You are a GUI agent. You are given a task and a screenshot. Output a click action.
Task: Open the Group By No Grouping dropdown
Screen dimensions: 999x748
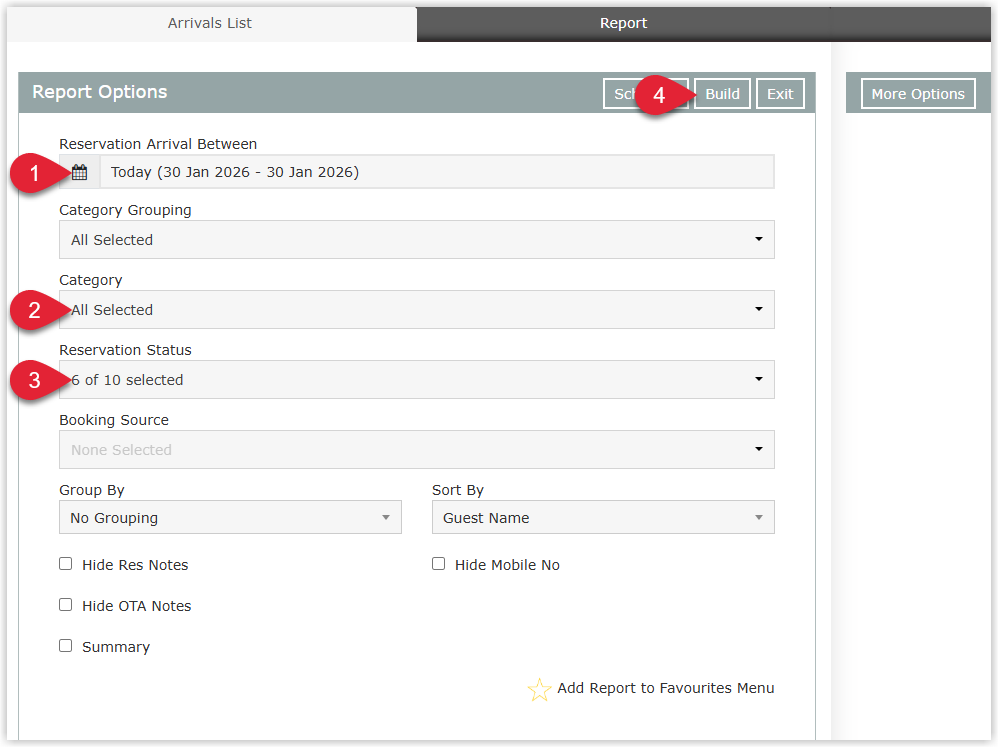click(230, 517)
